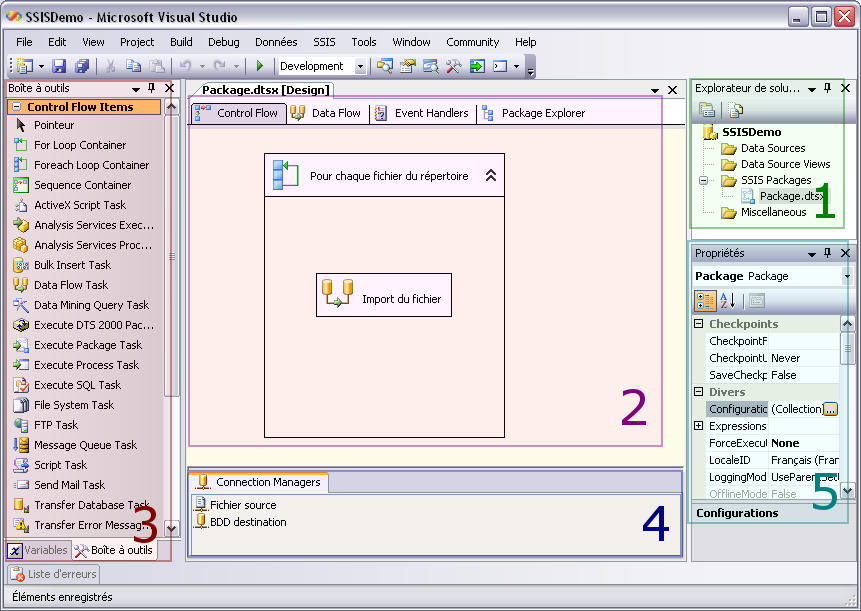Click the Undo arrow icon in the toolbar

(x=186, y=66)
